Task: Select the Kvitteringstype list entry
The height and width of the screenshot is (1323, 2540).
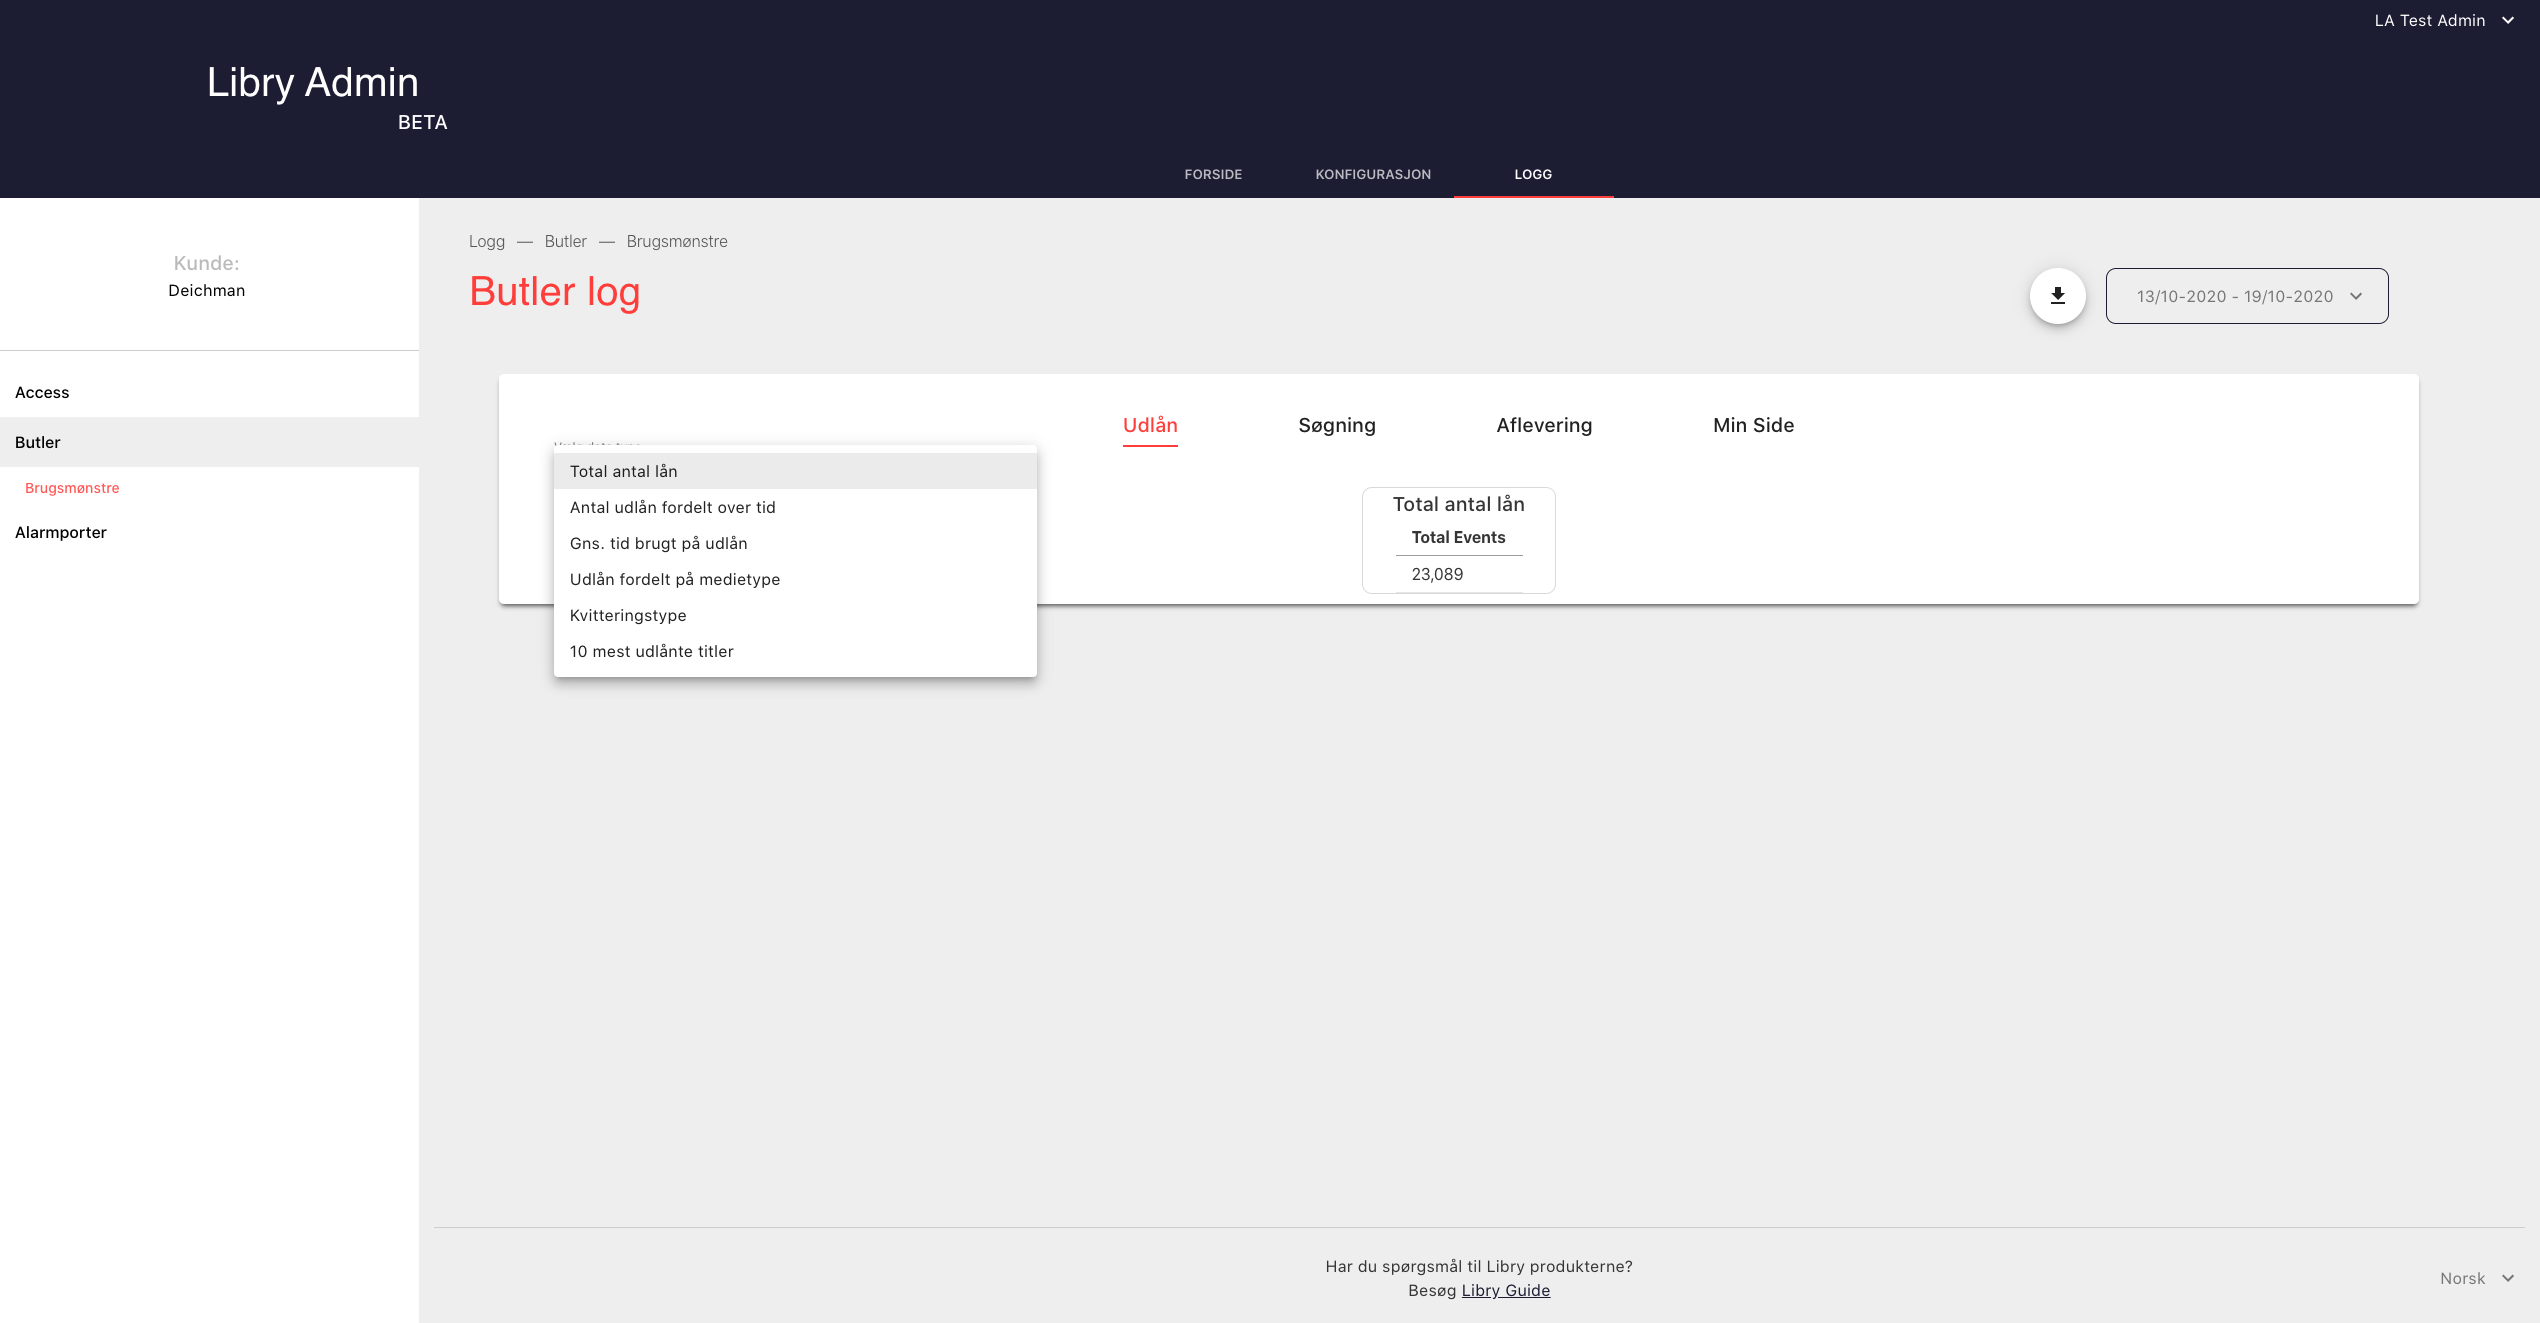Action: click(x=628, y=615)
